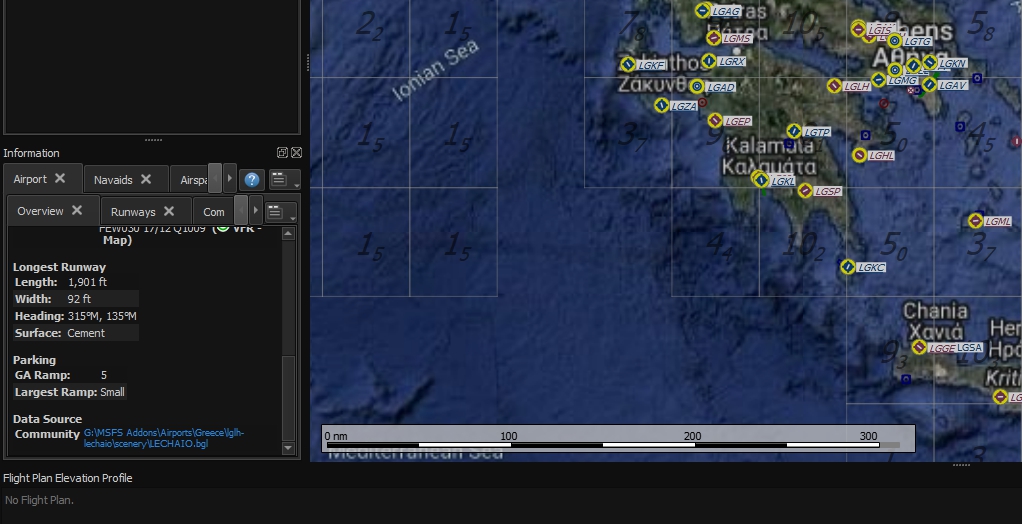This screenshot has width=1022, height=524.
Task: Select the LGSP airport symbol
Action: (x=805, y=190)
